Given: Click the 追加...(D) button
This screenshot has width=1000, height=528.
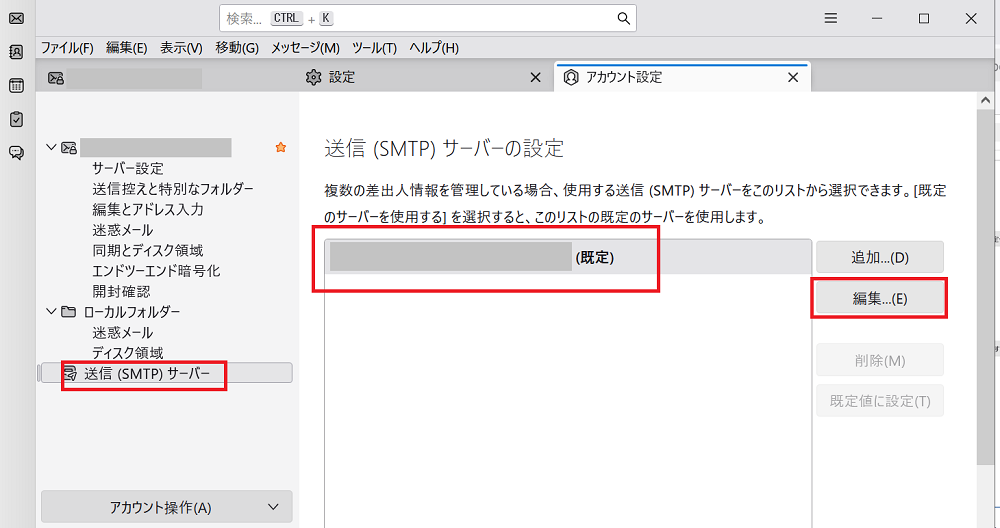Looking at the screenshot, I should pos(879,257).
